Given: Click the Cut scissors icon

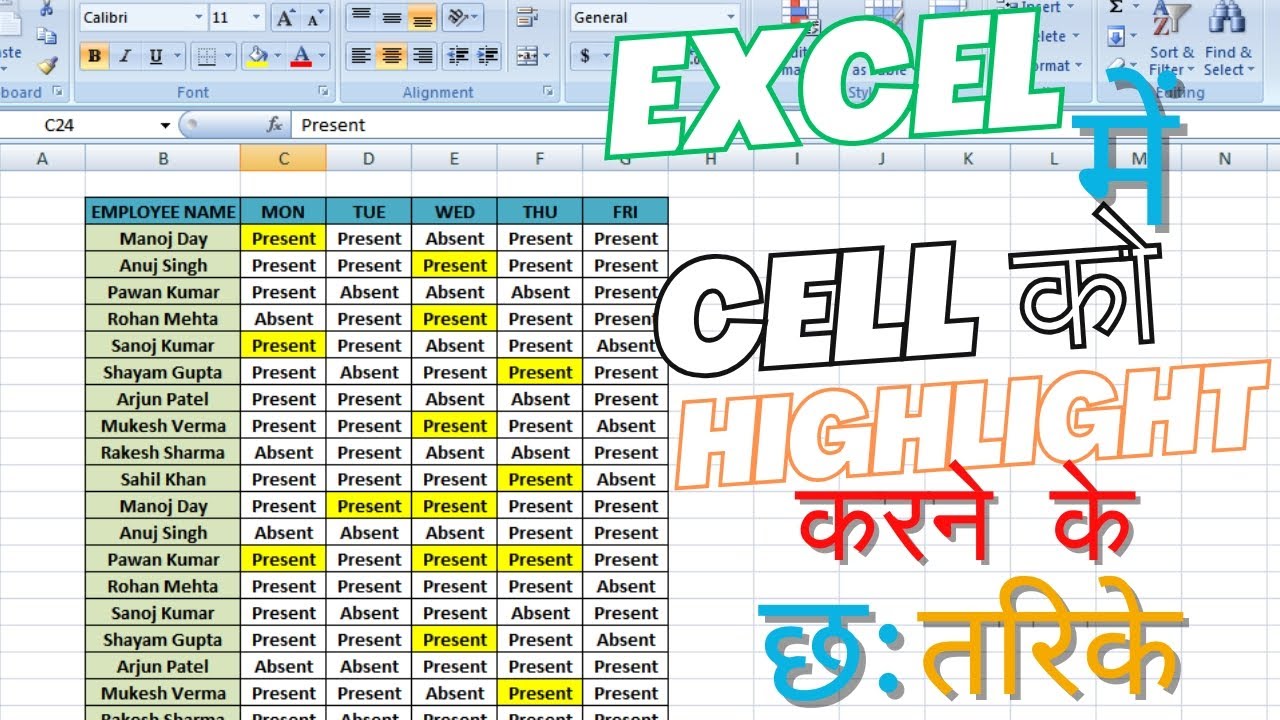Looking at the screenshot, I should (46, 8).
